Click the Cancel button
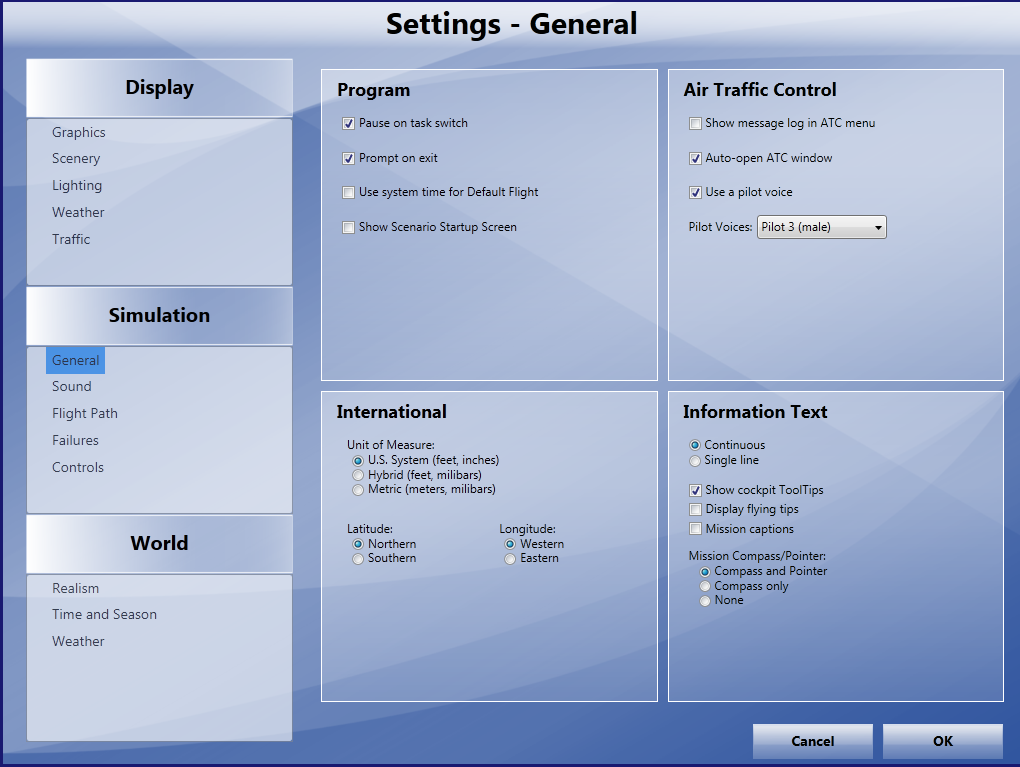This screenshot has width=1020, height=767. coord(812,741)
